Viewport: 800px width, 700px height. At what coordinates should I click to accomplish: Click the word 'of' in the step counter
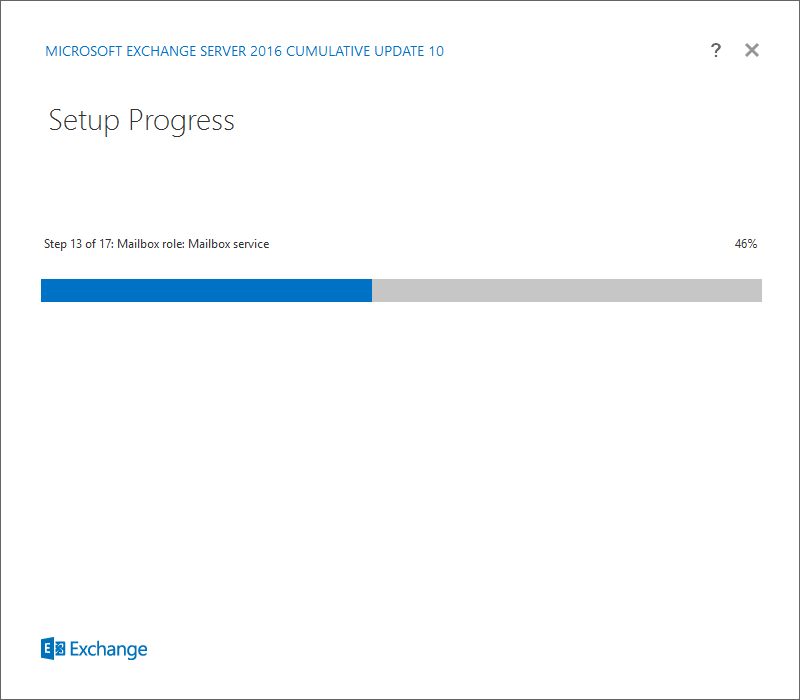tap(90, 244)
